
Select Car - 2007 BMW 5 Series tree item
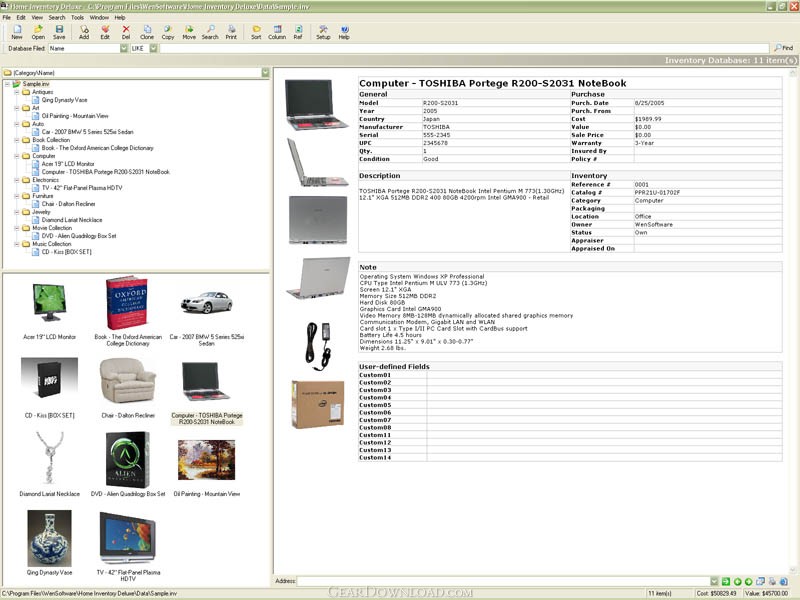87,132
